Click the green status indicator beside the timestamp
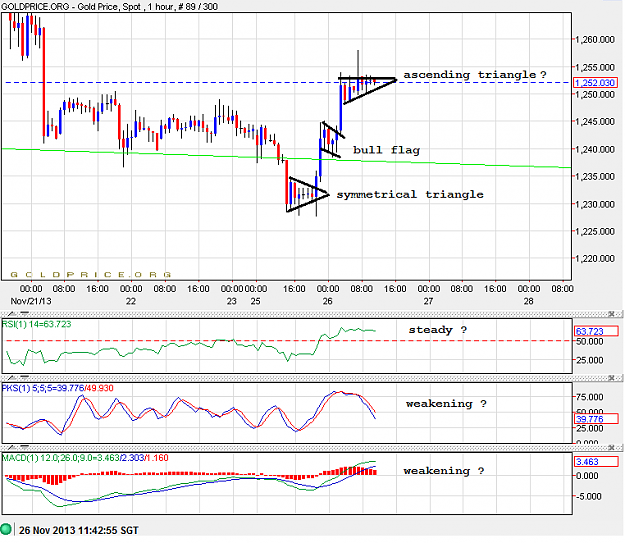 (x=6, y=530)
